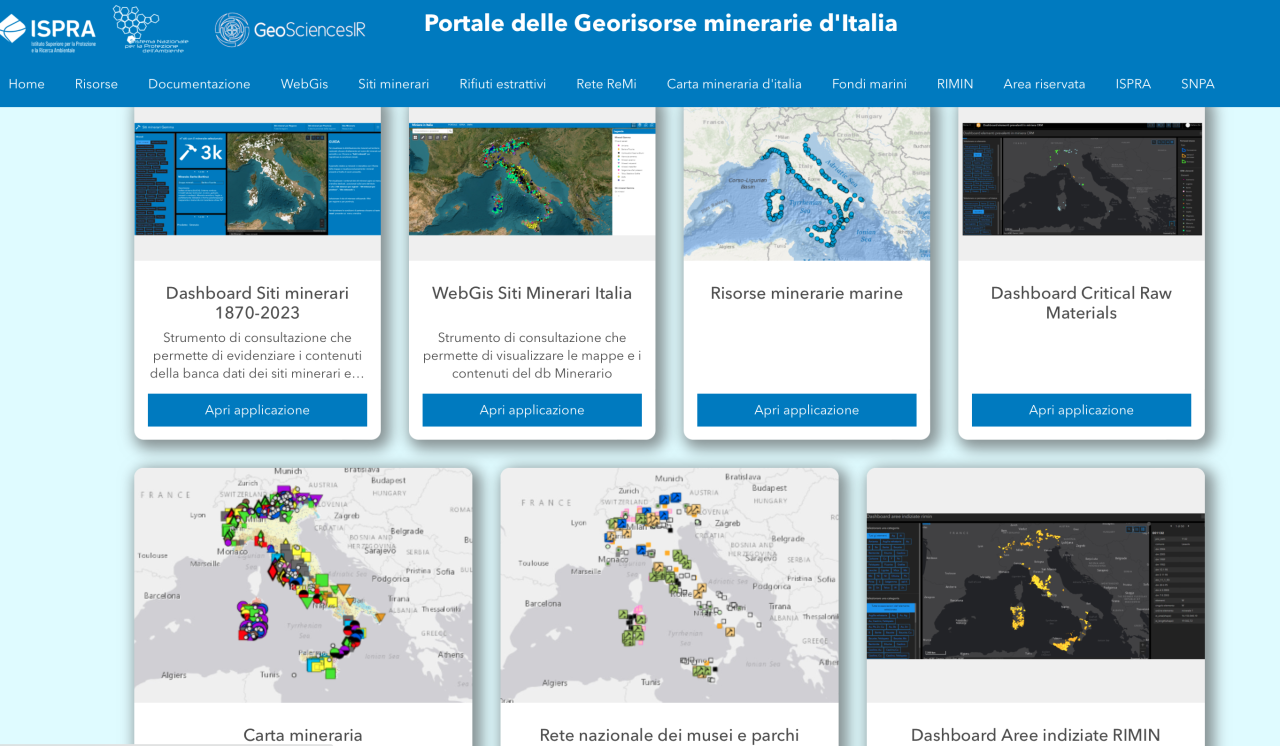Open Dashboard Siti minerari application button

point(257,410)
